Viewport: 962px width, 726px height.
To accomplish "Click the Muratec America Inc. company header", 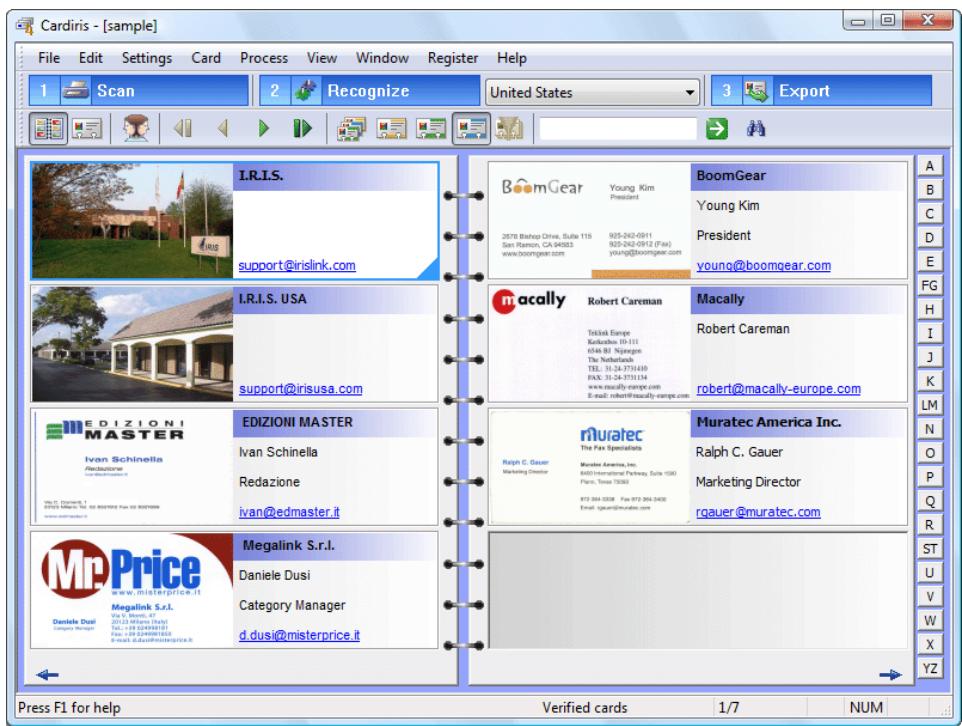I will click(x=799, y=422).
